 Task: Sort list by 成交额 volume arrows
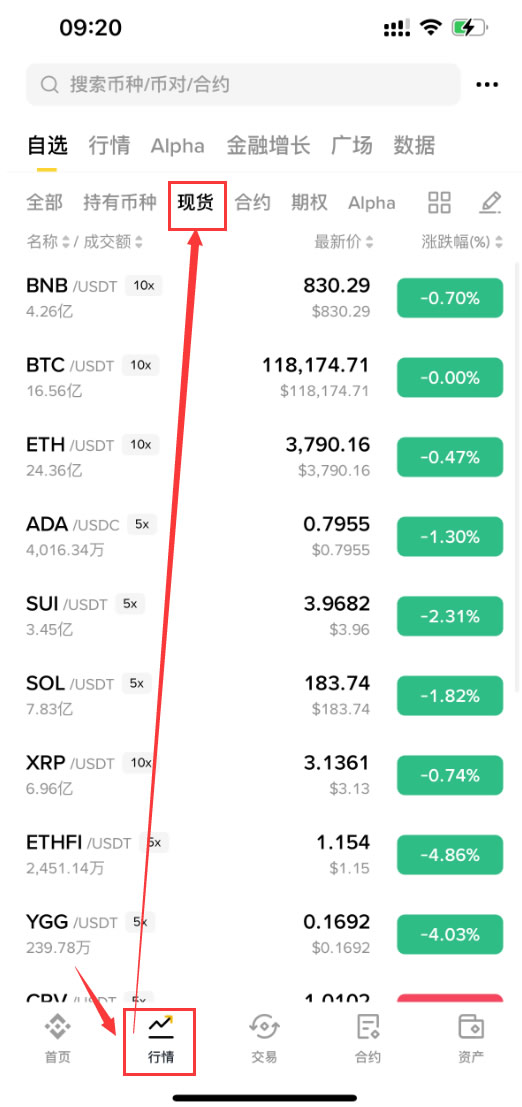click(138, 242)
